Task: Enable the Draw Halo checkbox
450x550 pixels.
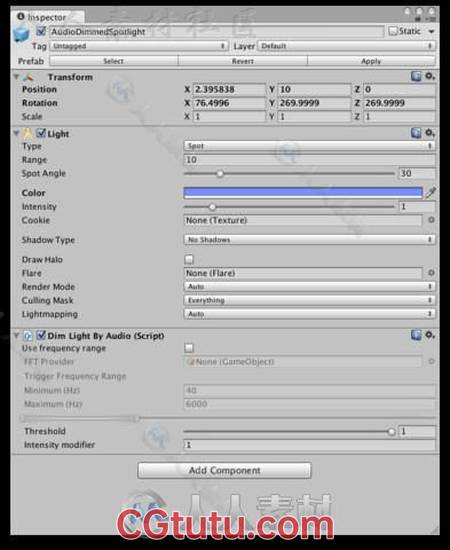Action: [189, 259]
